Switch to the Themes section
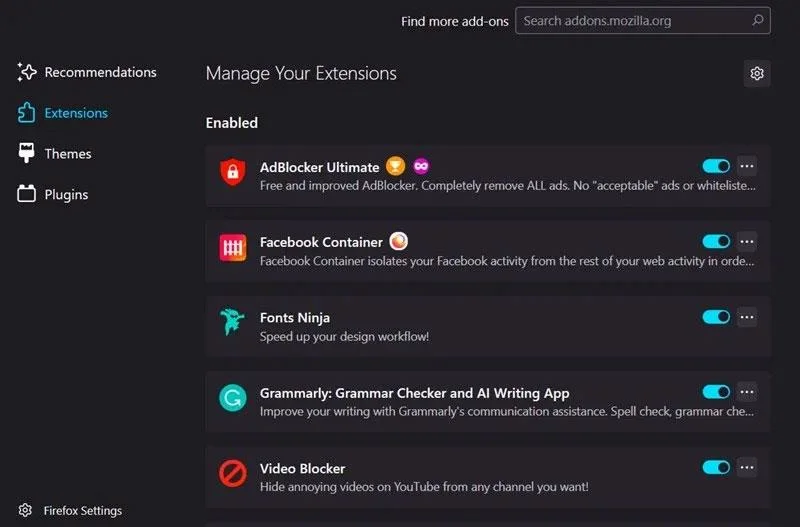The image size is (800, 527). (x=68, y=154)
